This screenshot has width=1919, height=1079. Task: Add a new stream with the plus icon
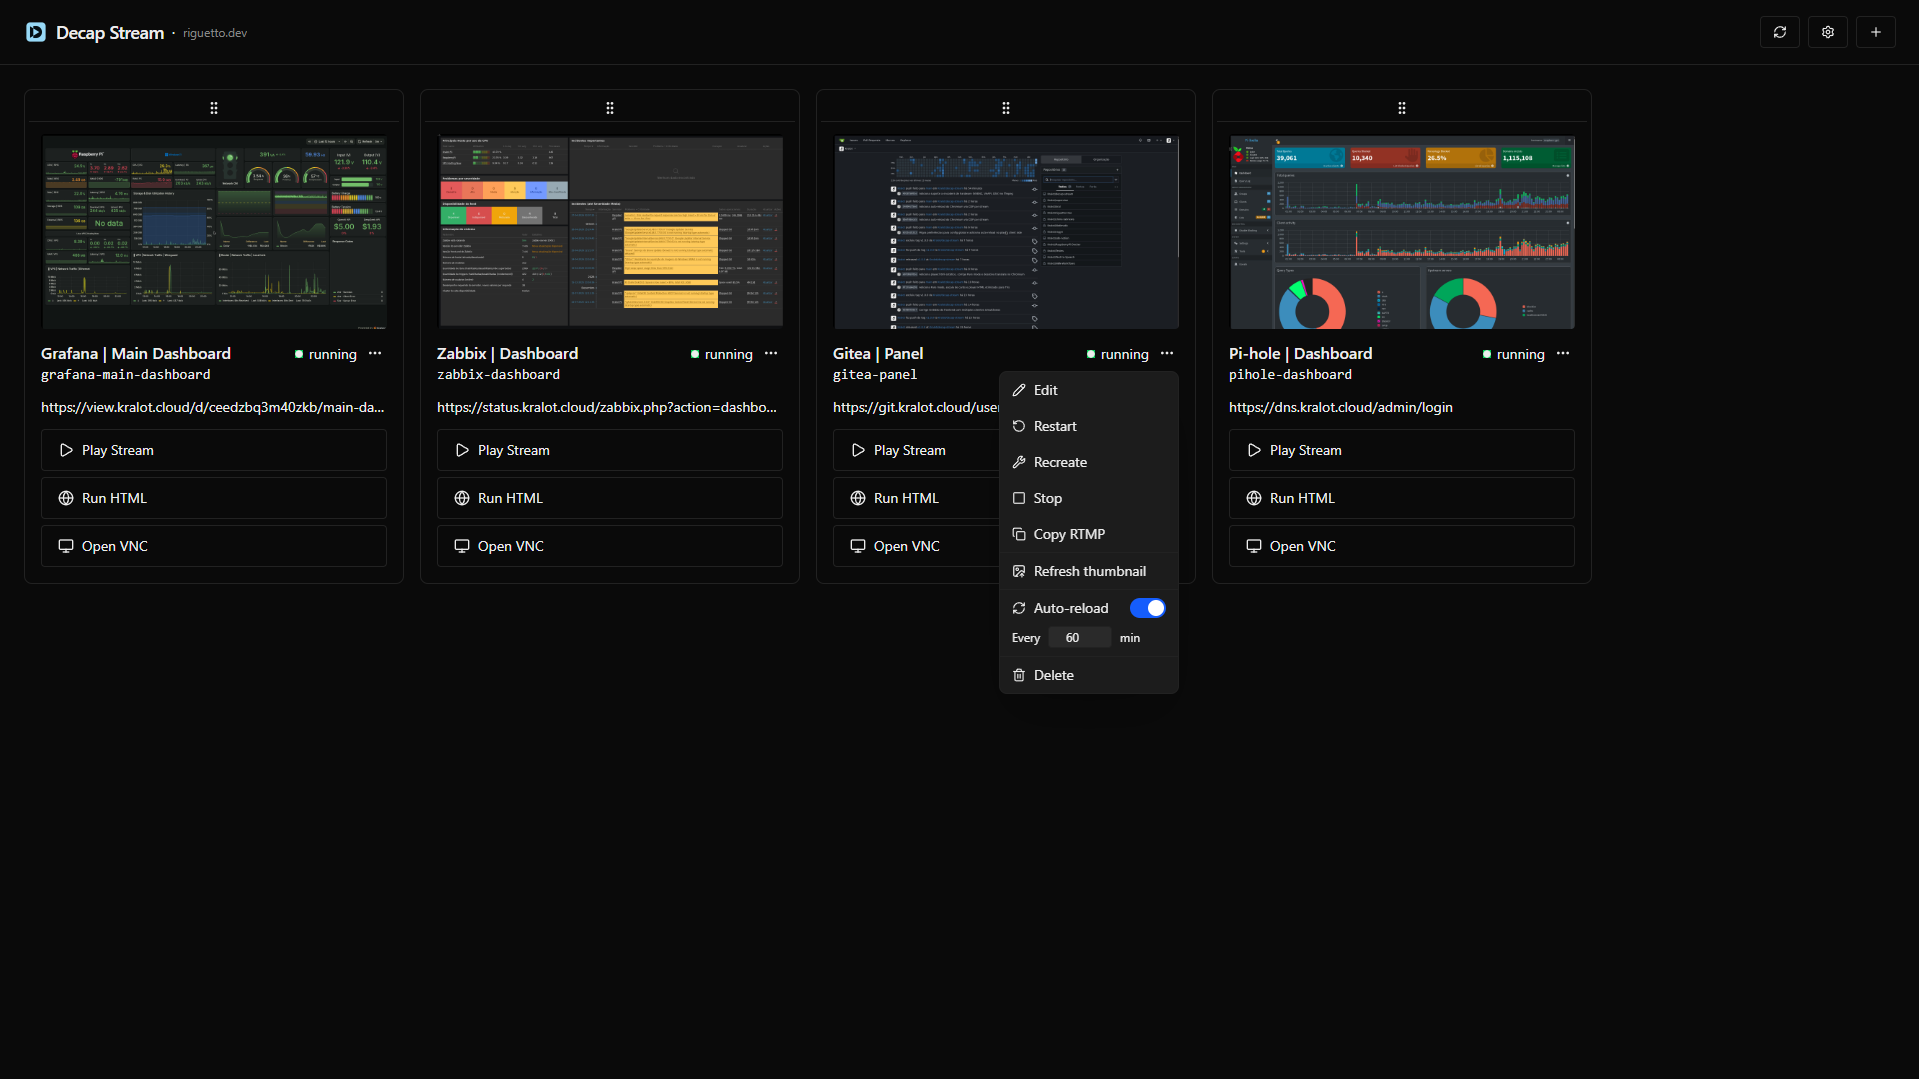click(1875, 32)
